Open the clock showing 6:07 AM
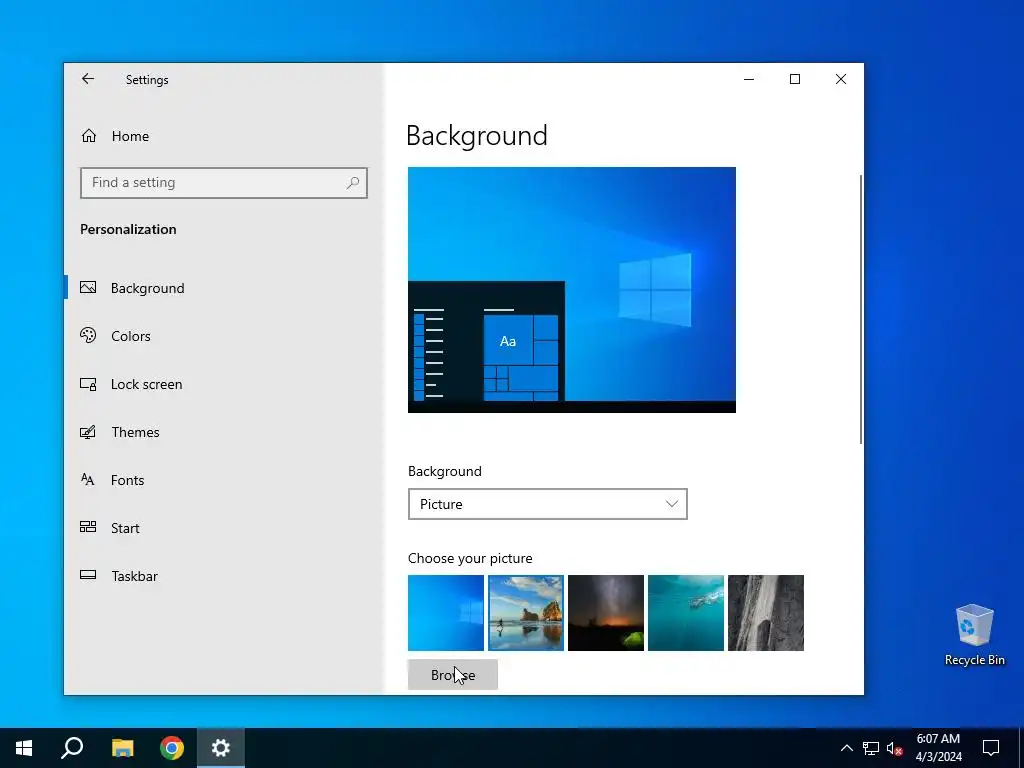This screenshot has width=1024, height=768. [x=938, y=748]
